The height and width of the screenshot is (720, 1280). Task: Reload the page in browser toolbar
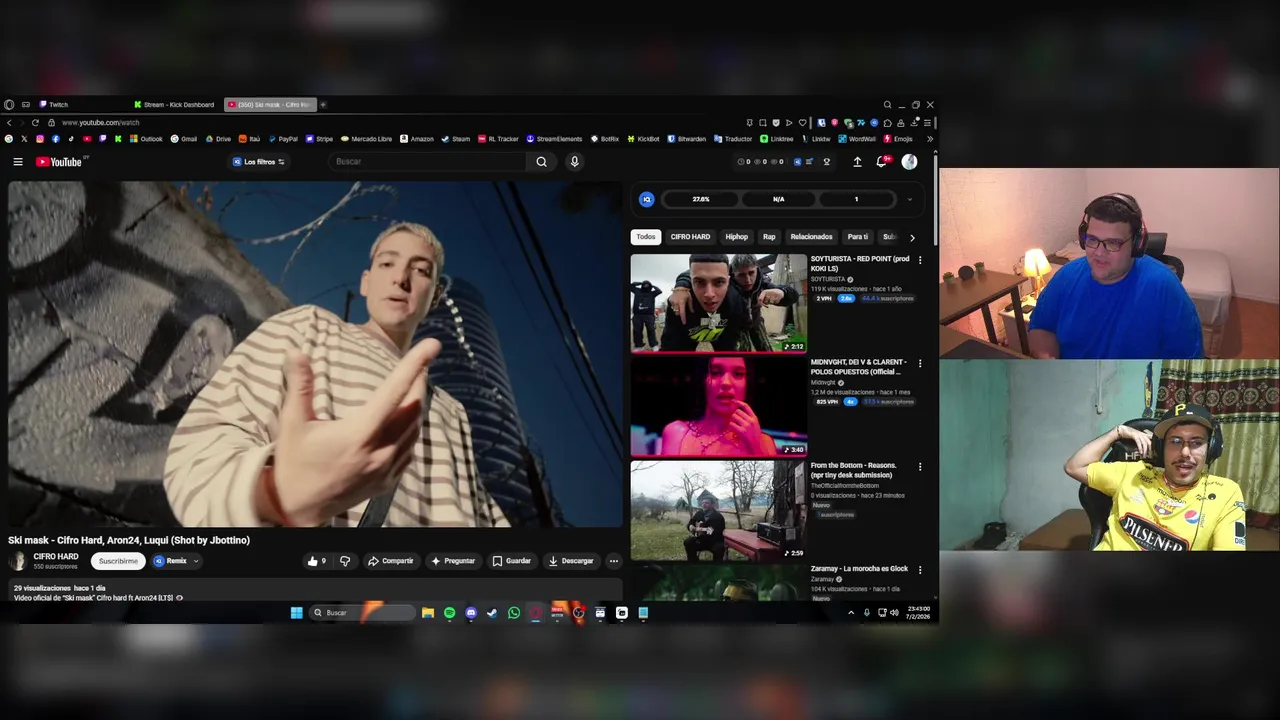point(35,122)
